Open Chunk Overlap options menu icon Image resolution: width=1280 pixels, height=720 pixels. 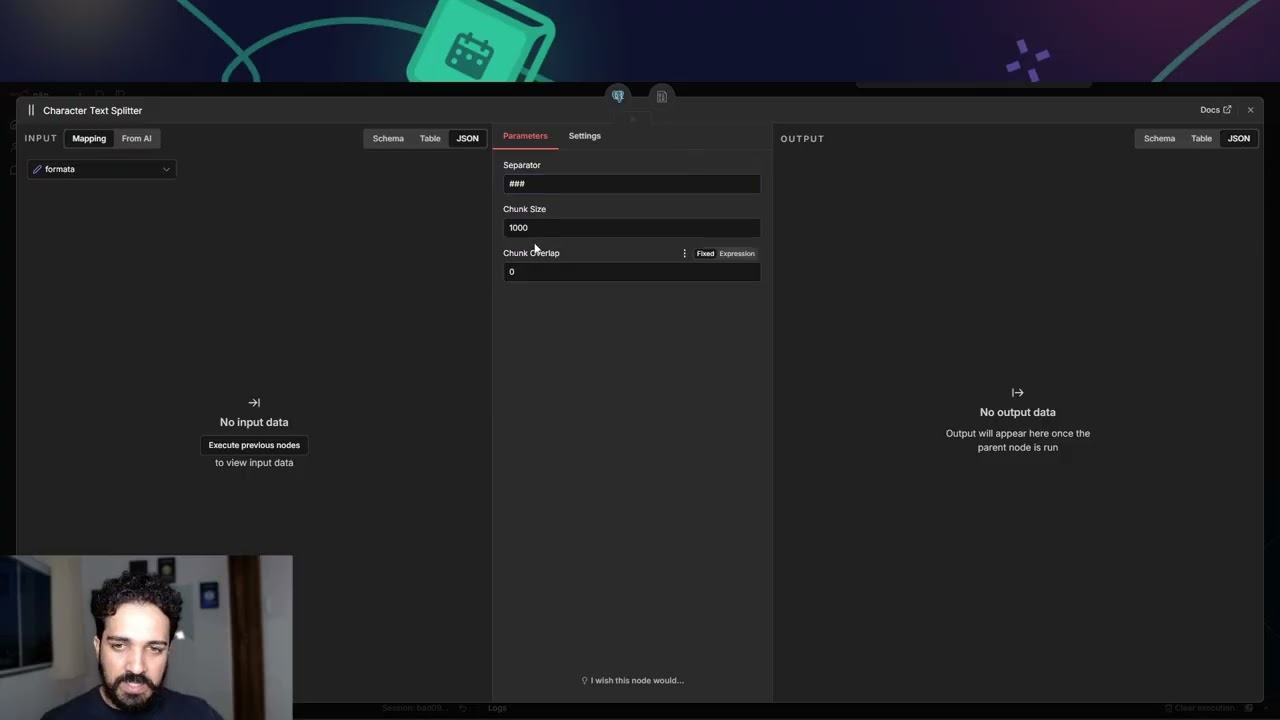coord(685,254)
